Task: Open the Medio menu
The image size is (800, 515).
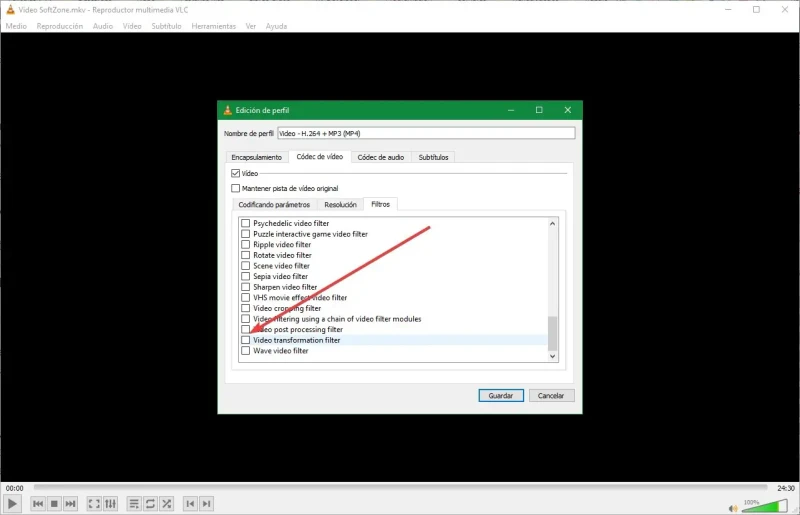Action: click(x=16, y=26)
